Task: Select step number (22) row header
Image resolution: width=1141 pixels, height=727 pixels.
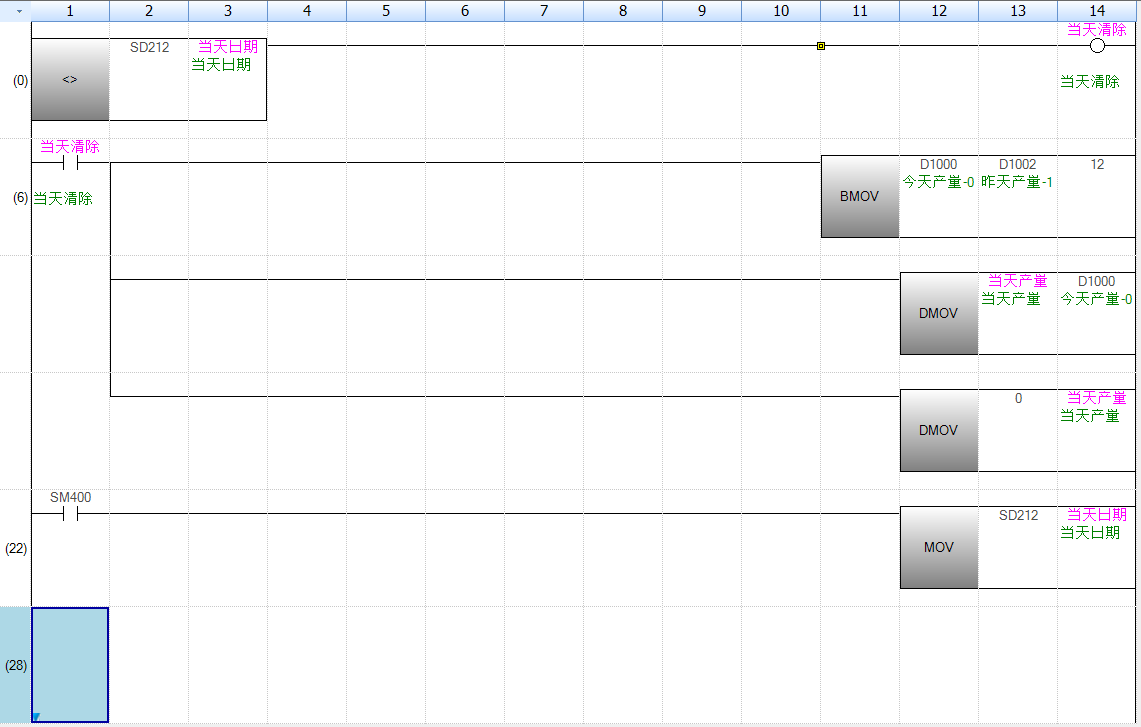Action: point(16,548)
